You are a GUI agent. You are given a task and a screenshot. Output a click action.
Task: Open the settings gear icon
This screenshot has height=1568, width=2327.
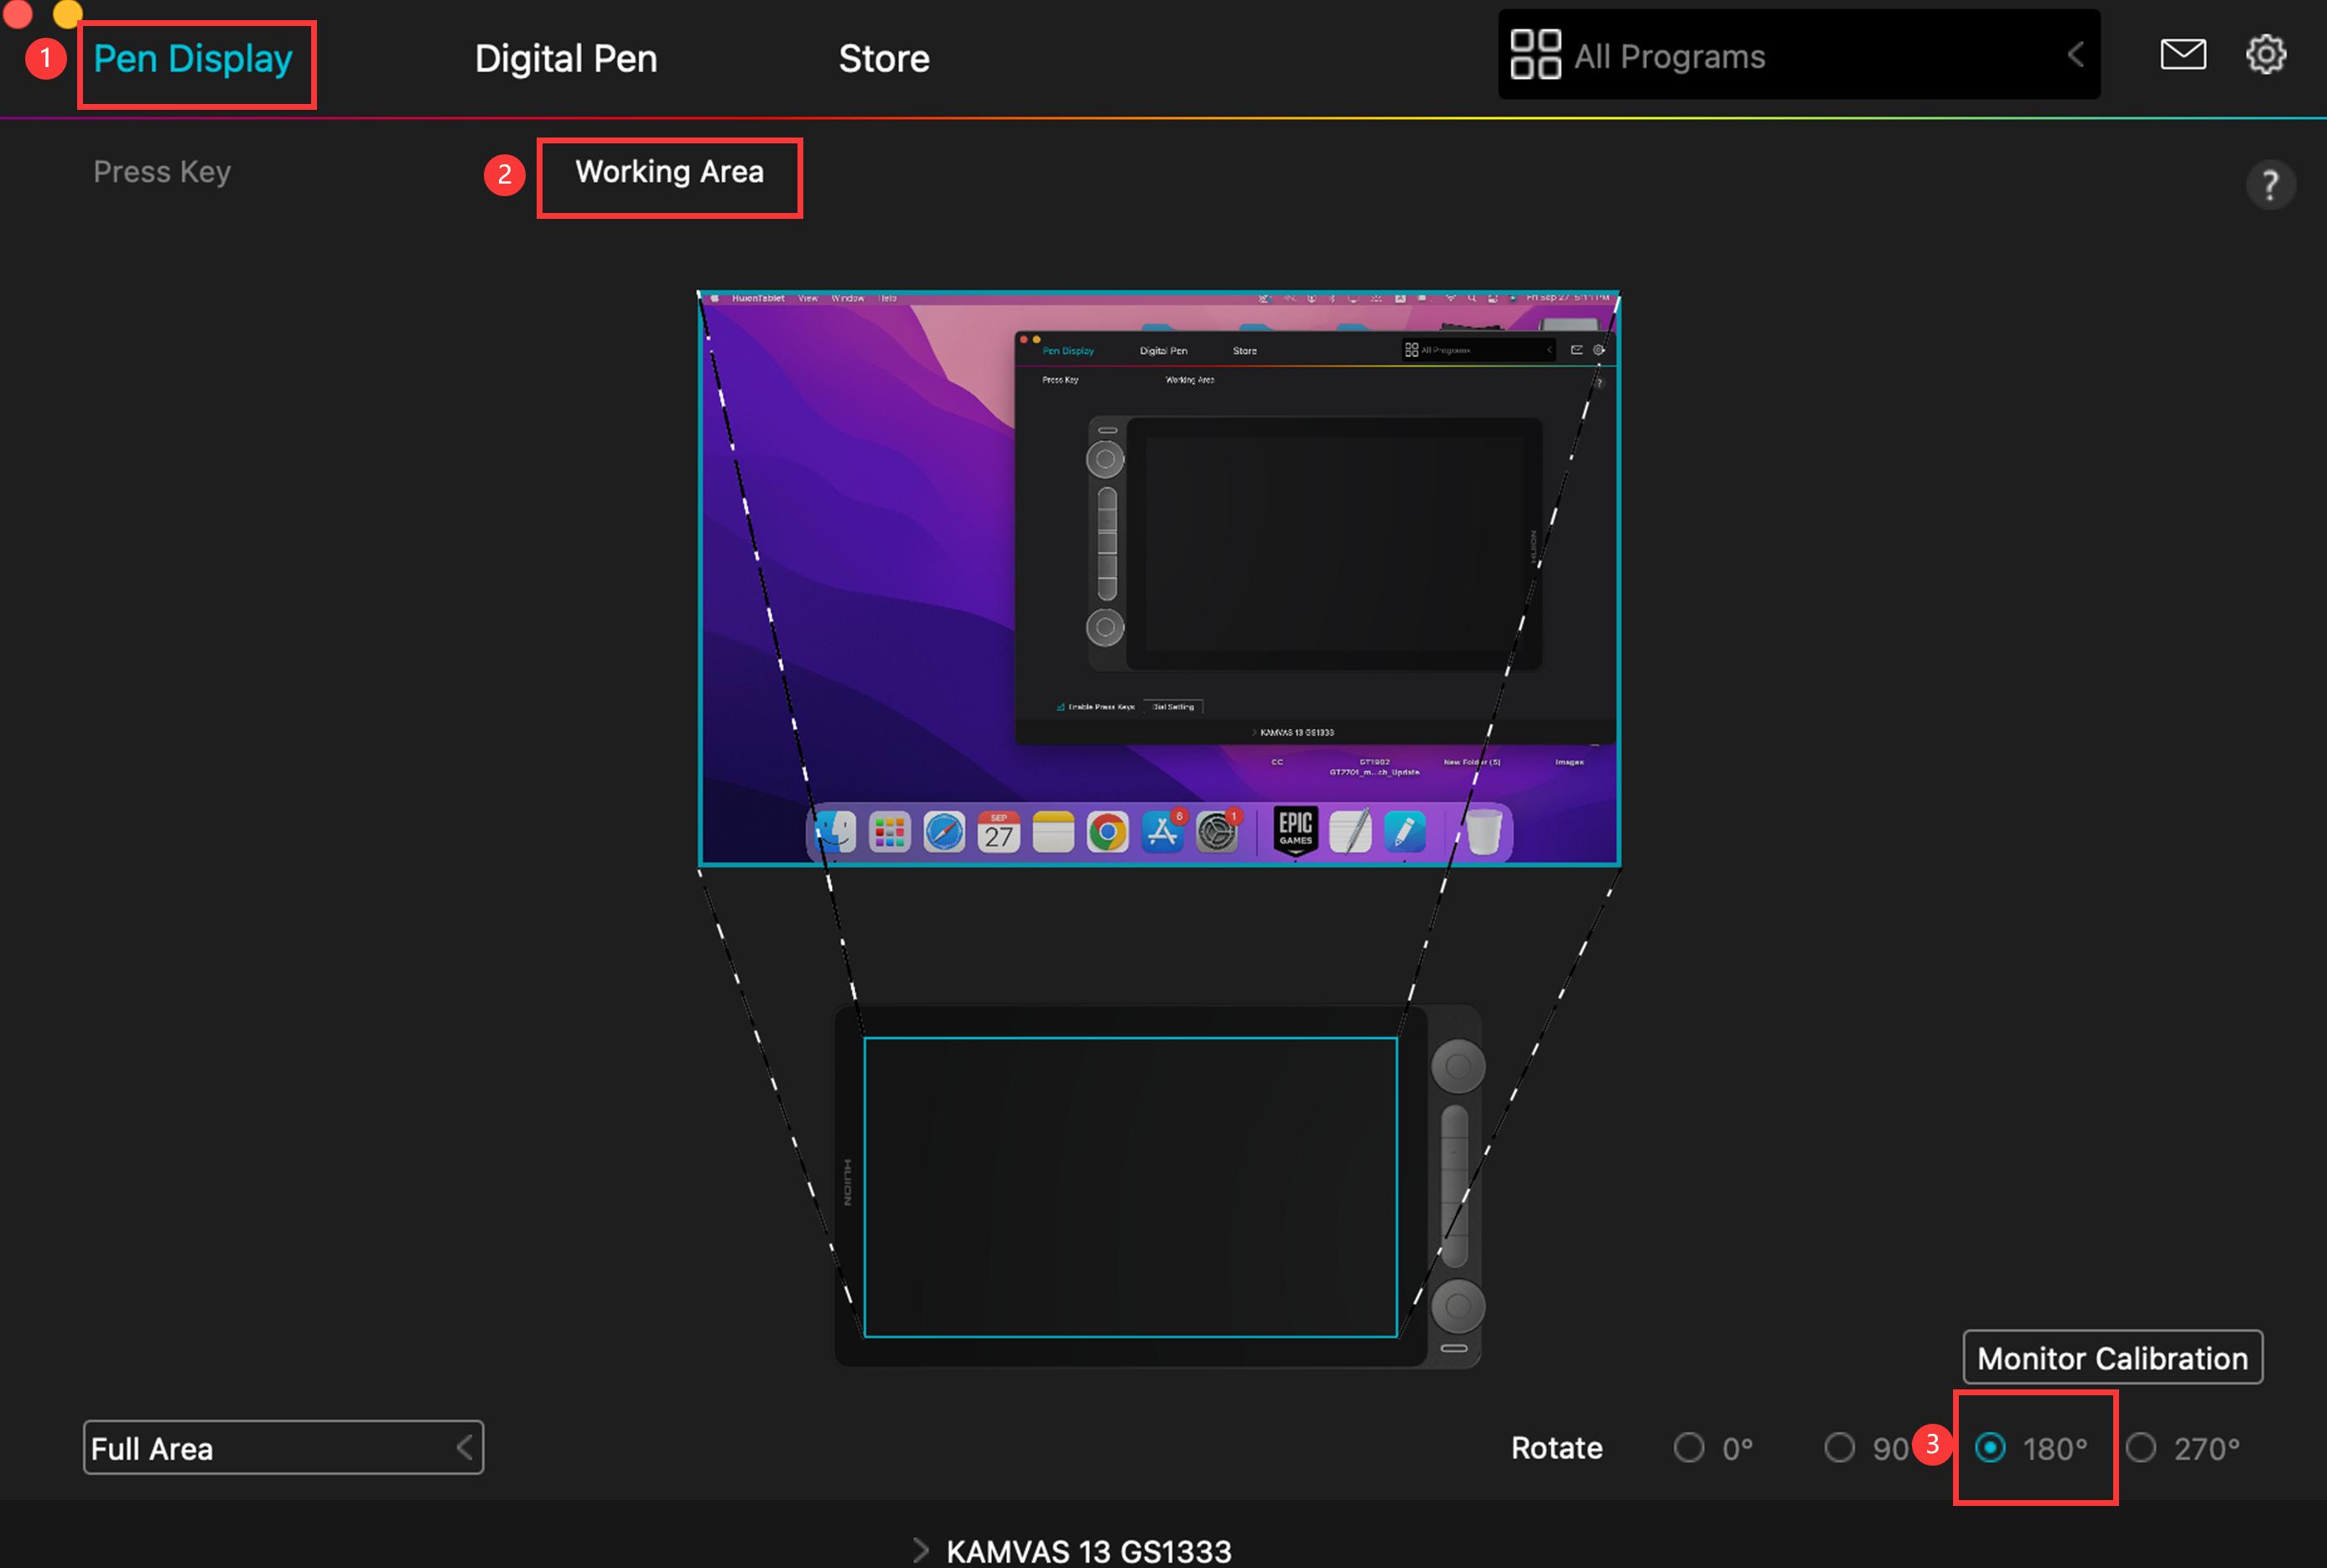[2265, 54]
